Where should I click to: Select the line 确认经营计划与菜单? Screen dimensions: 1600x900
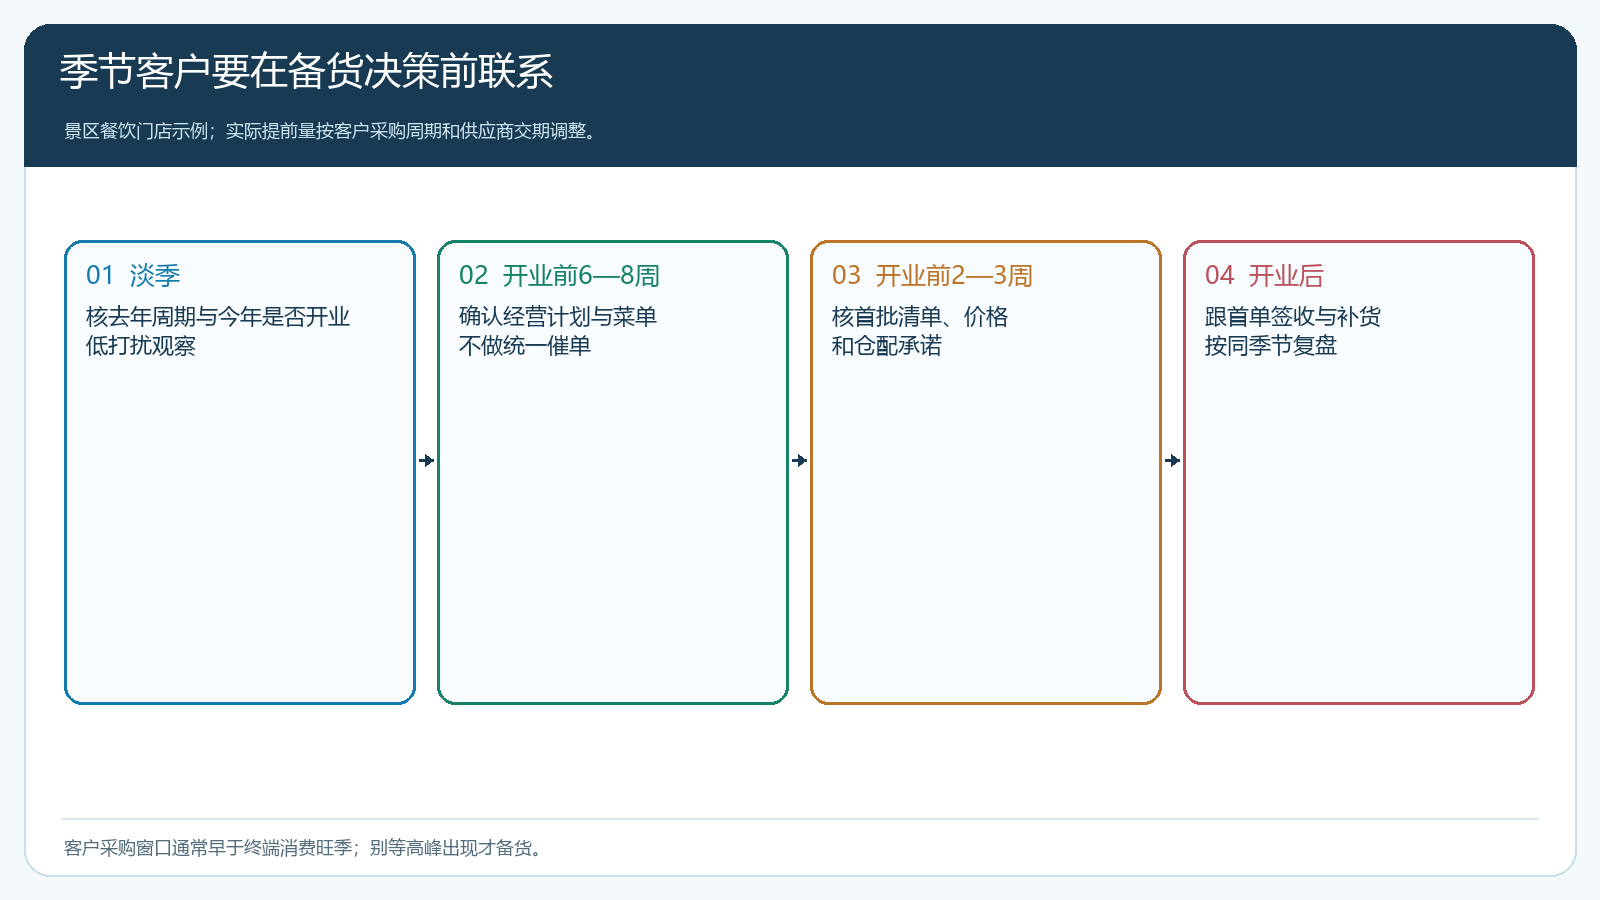(558, 317)
